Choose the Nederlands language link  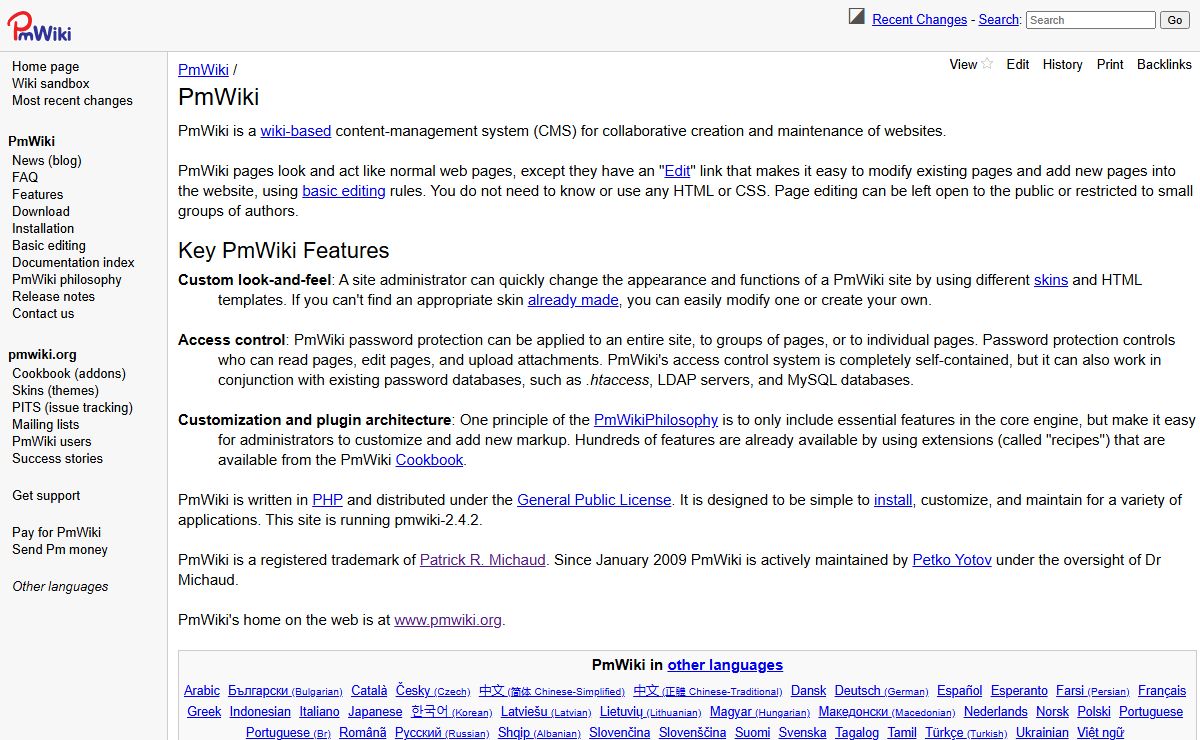pyautogui.click(x=996, y=712)
